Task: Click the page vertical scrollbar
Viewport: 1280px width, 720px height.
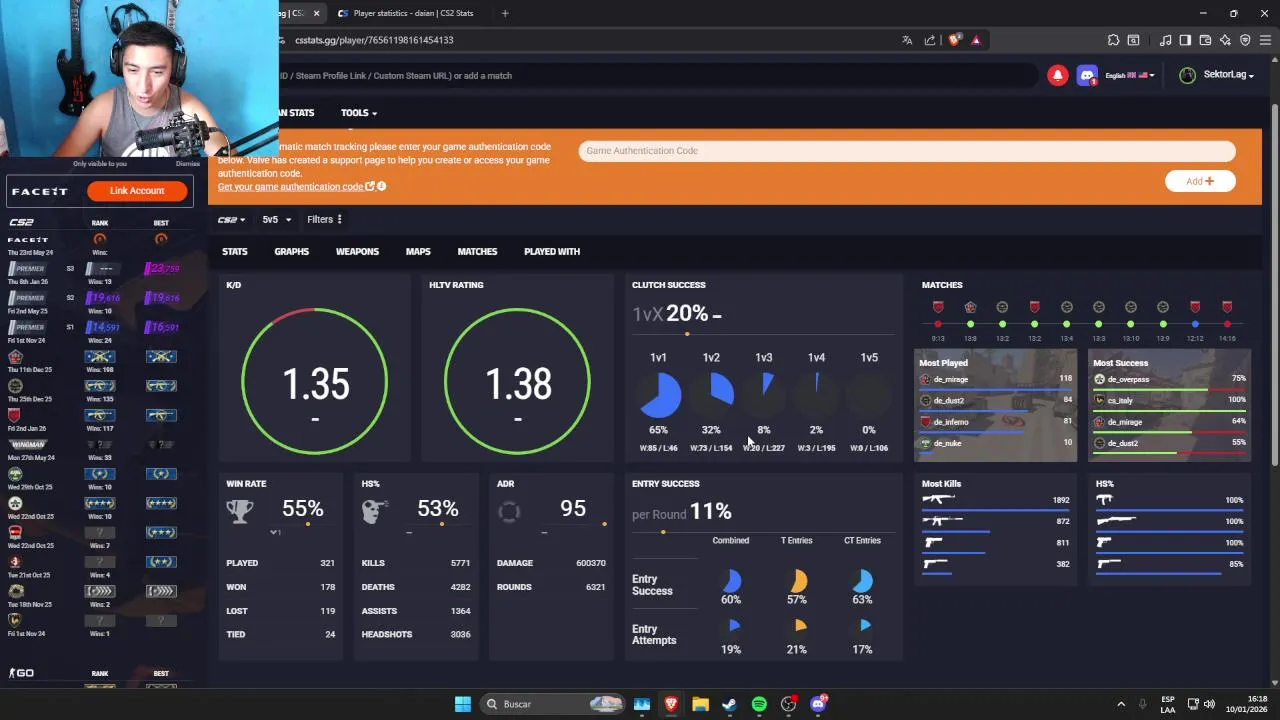Action: [1274, 285]
